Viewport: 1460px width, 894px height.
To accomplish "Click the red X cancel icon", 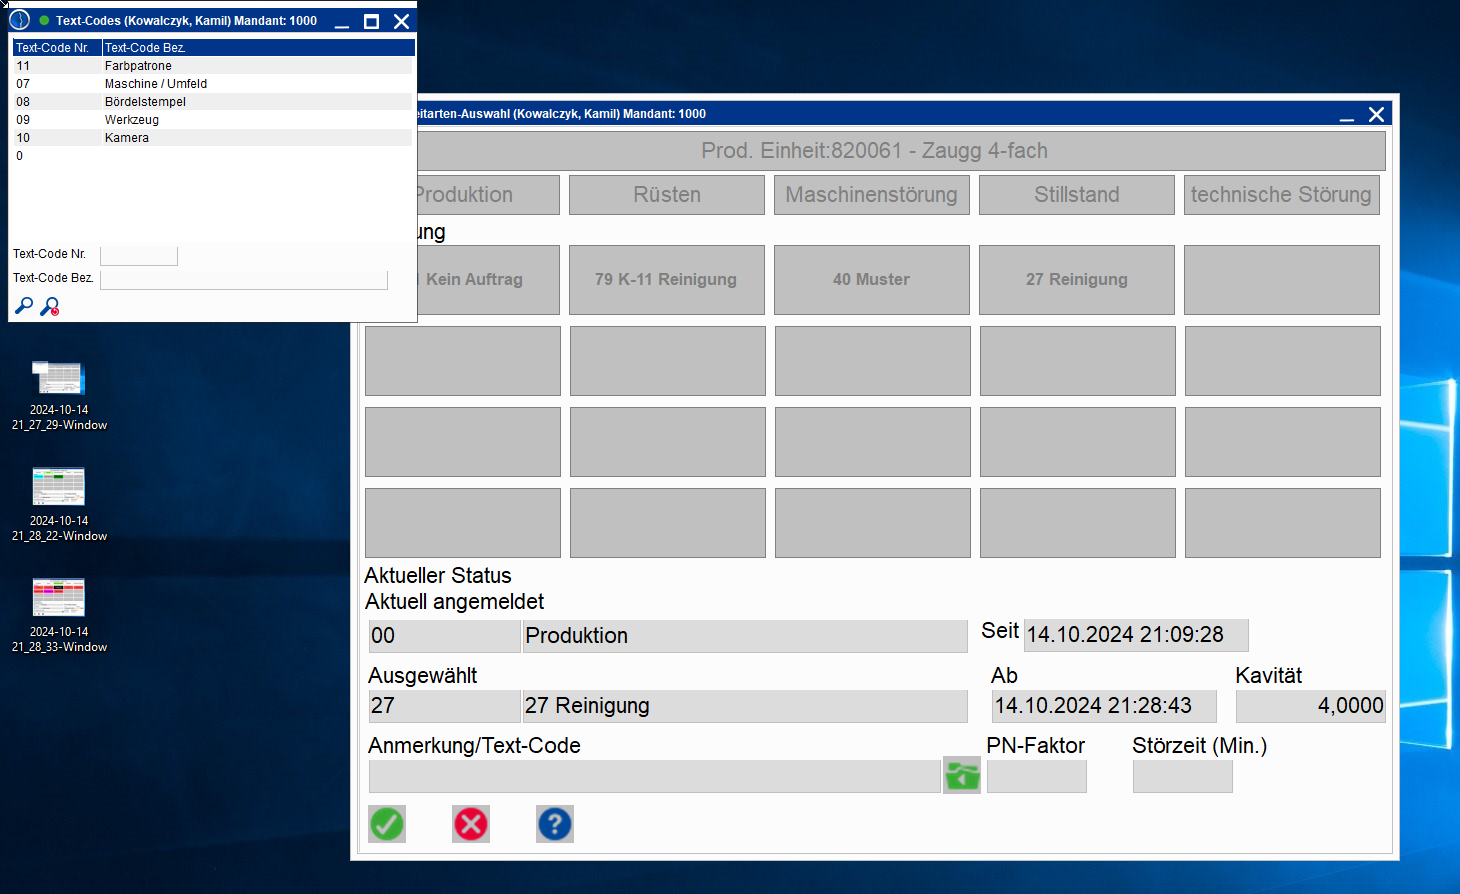I will (x=471, y=824).
